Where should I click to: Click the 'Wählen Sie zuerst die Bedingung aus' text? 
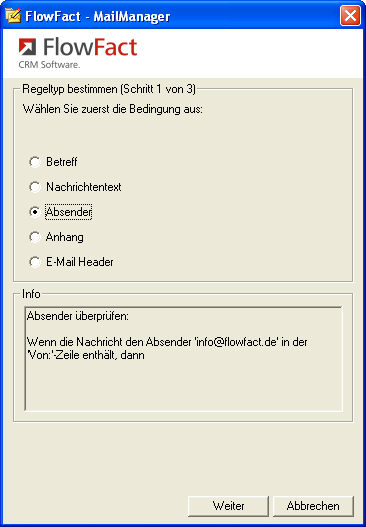pyautogui.click(x=113, y=109)
